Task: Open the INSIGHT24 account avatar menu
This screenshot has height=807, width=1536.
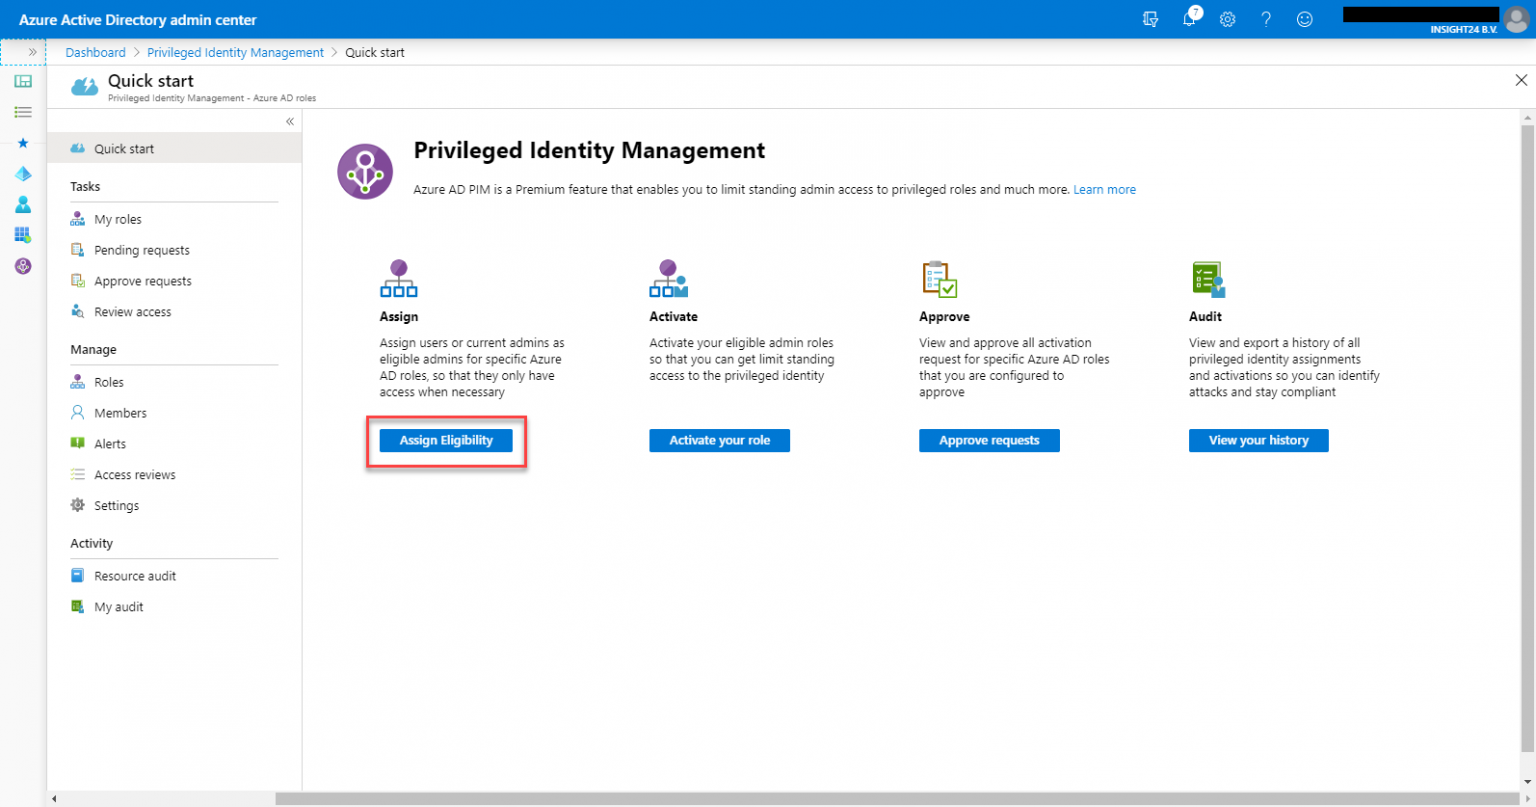Action: click(x=1515, y=18)
